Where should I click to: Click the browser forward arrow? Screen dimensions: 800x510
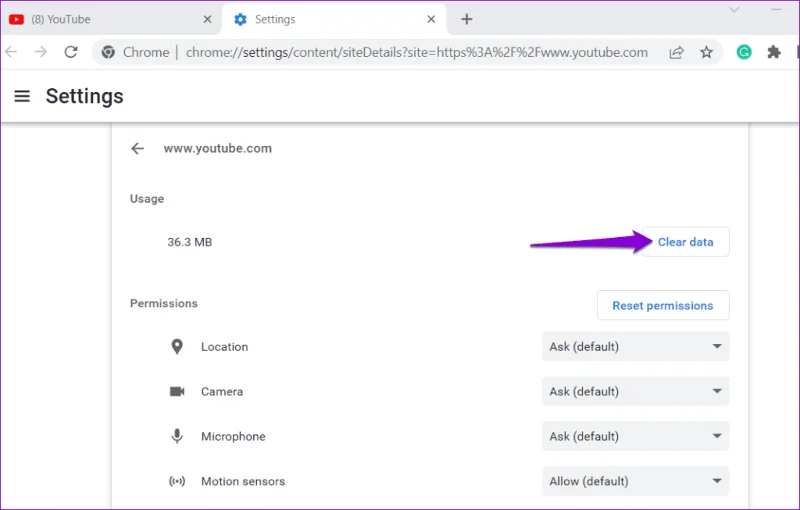coord(41,52)
